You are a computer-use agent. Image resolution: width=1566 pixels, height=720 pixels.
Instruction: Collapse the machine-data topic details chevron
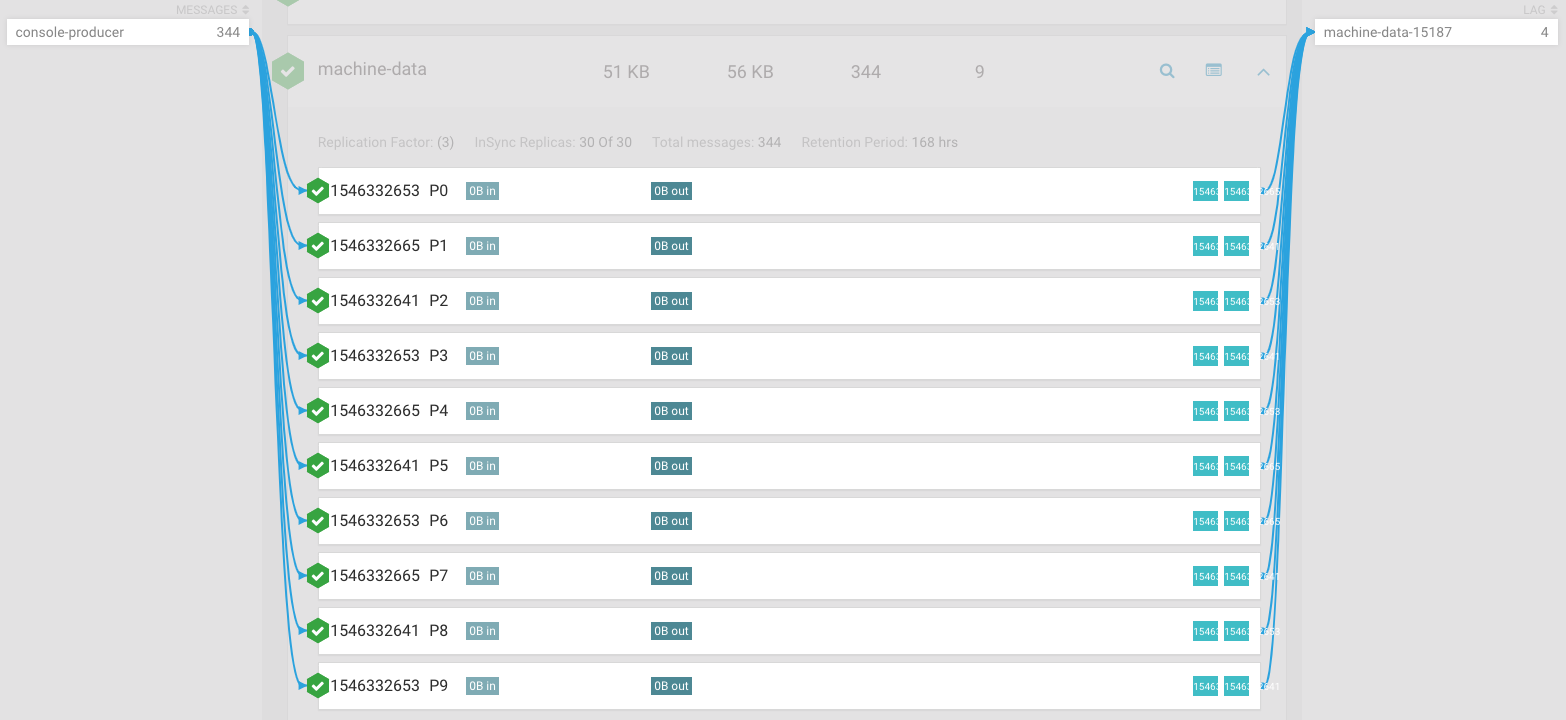tap(1263, 72)
